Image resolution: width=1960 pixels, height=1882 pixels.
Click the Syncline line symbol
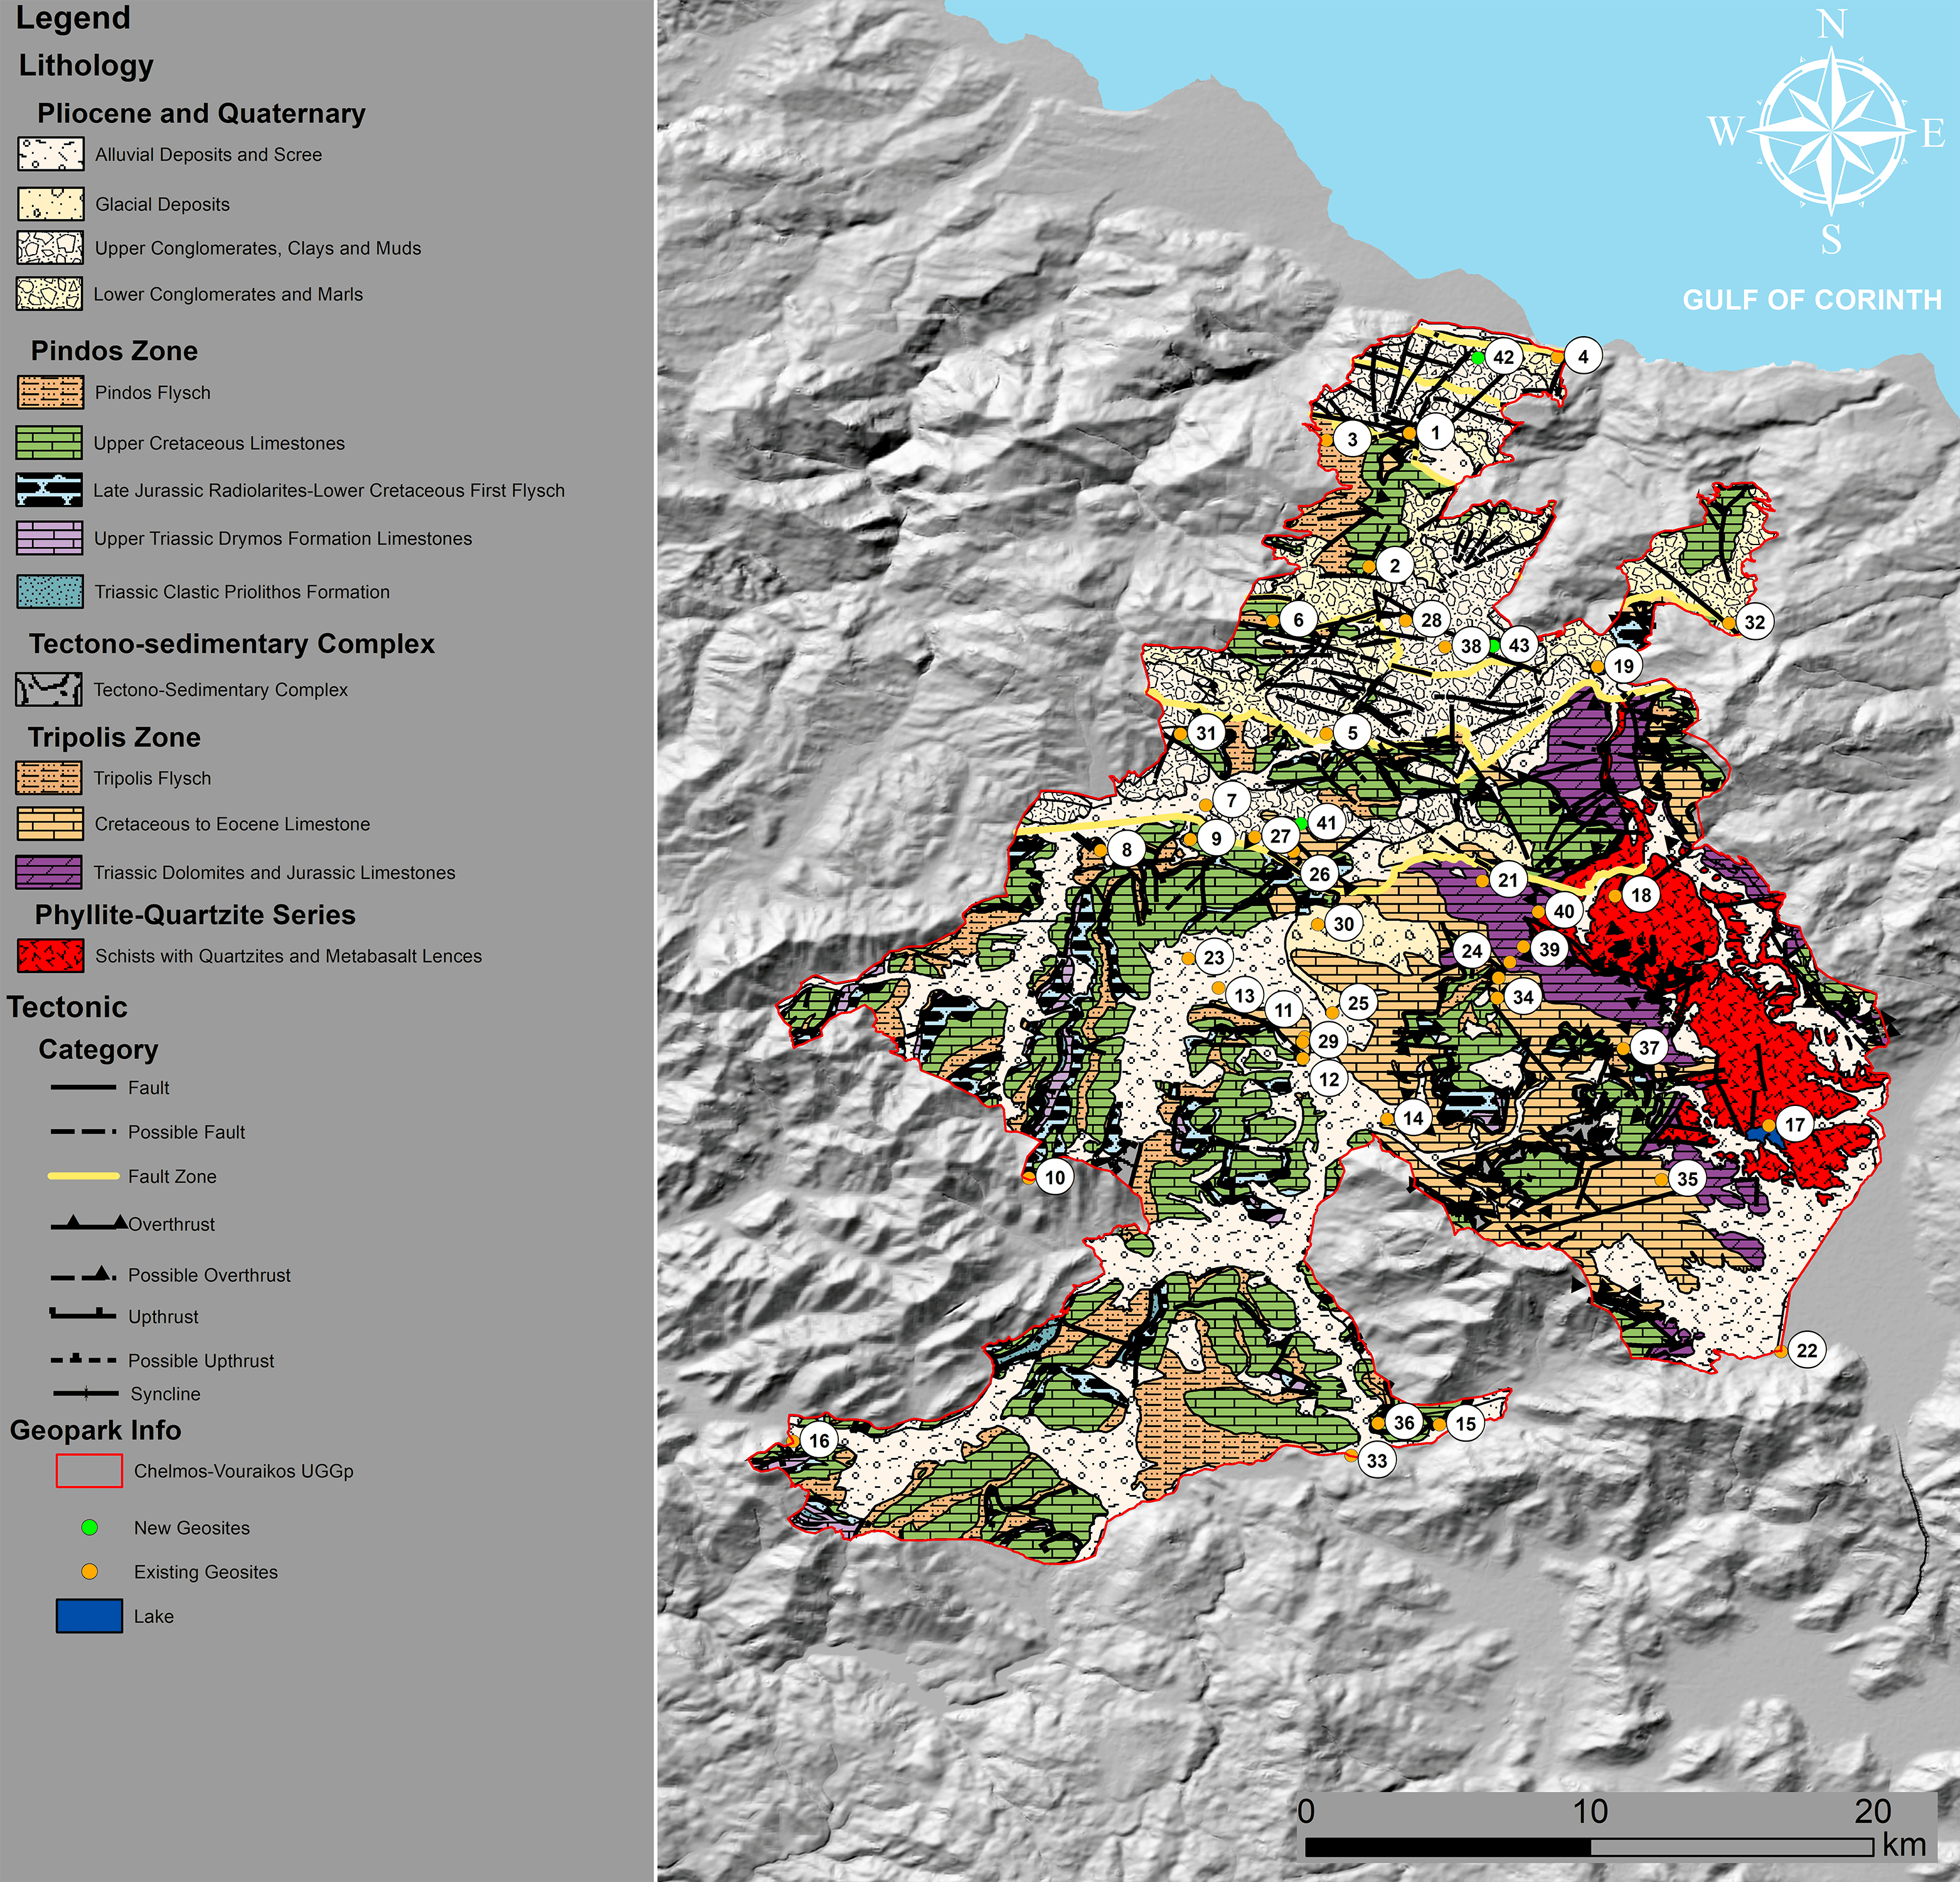(x=85, y=1393)
